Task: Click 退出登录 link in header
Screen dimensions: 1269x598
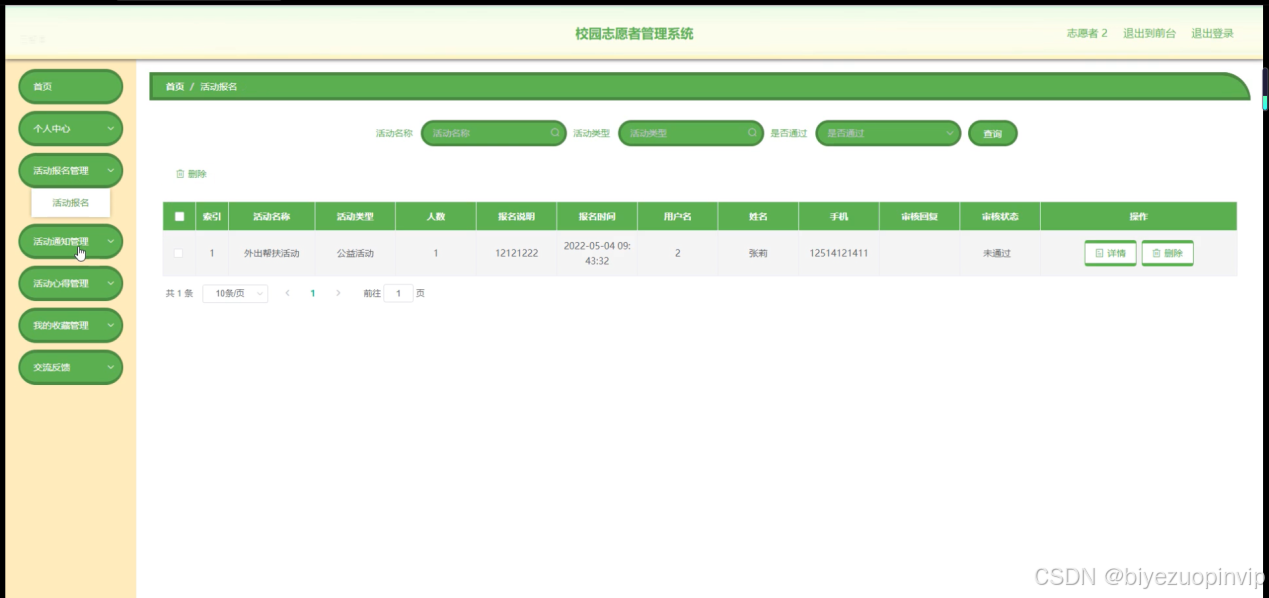Action: (1212, 33)
